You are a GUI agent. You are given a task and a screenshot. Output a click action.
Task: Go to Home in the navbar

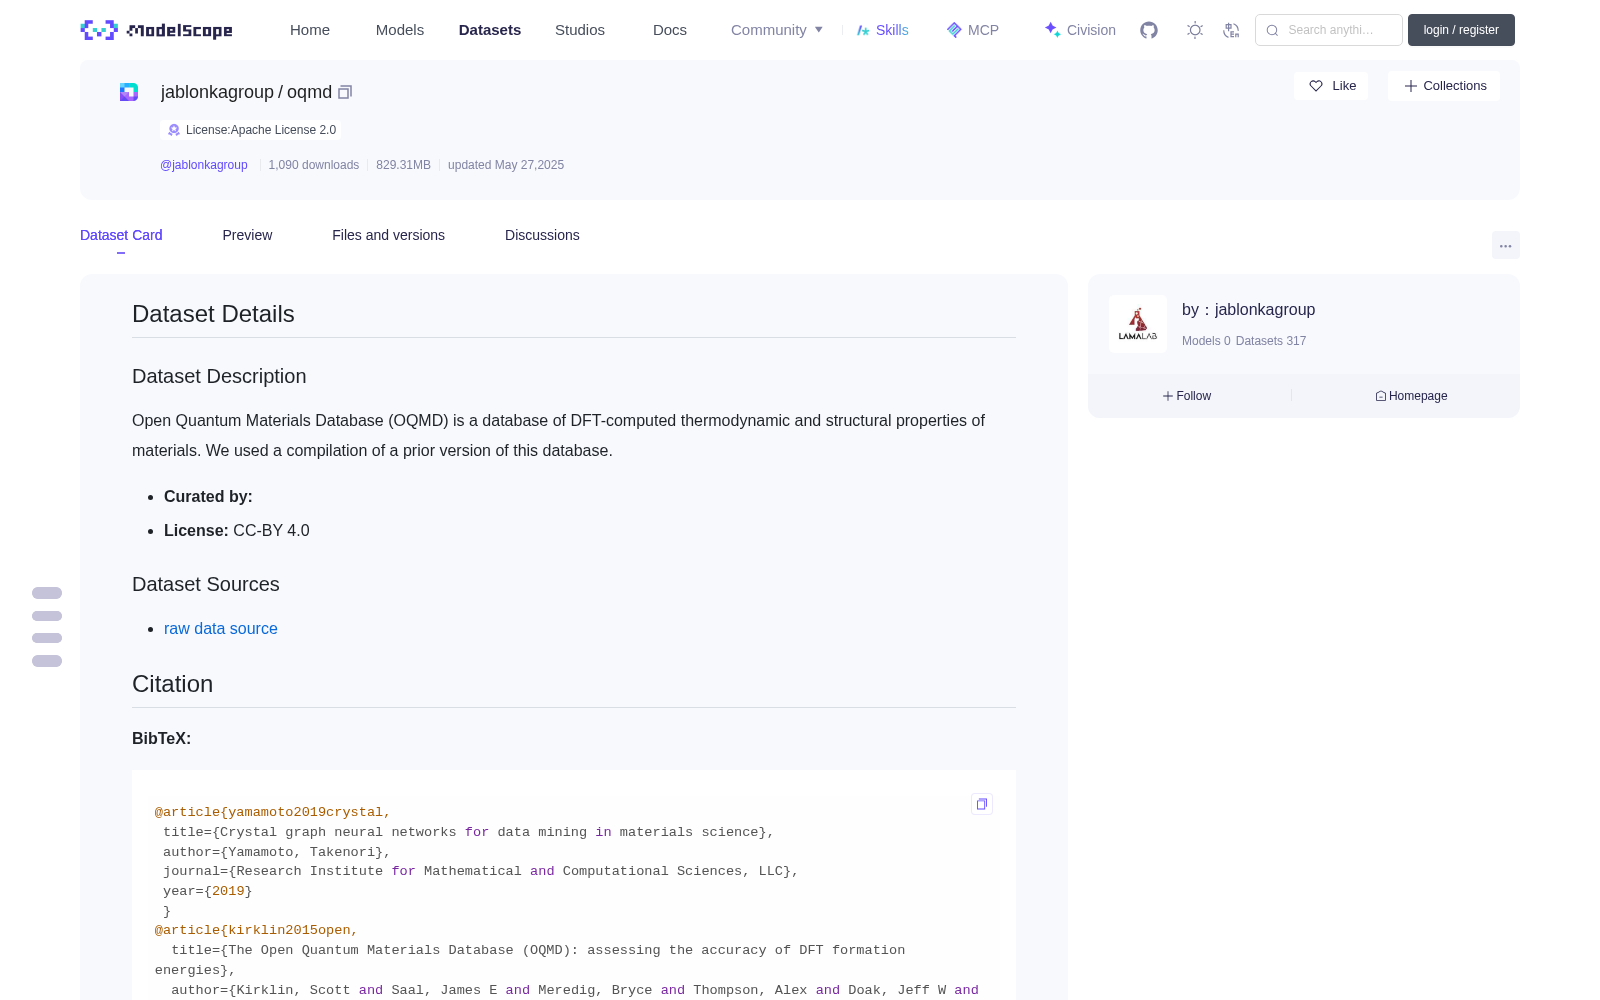(310, 30)
